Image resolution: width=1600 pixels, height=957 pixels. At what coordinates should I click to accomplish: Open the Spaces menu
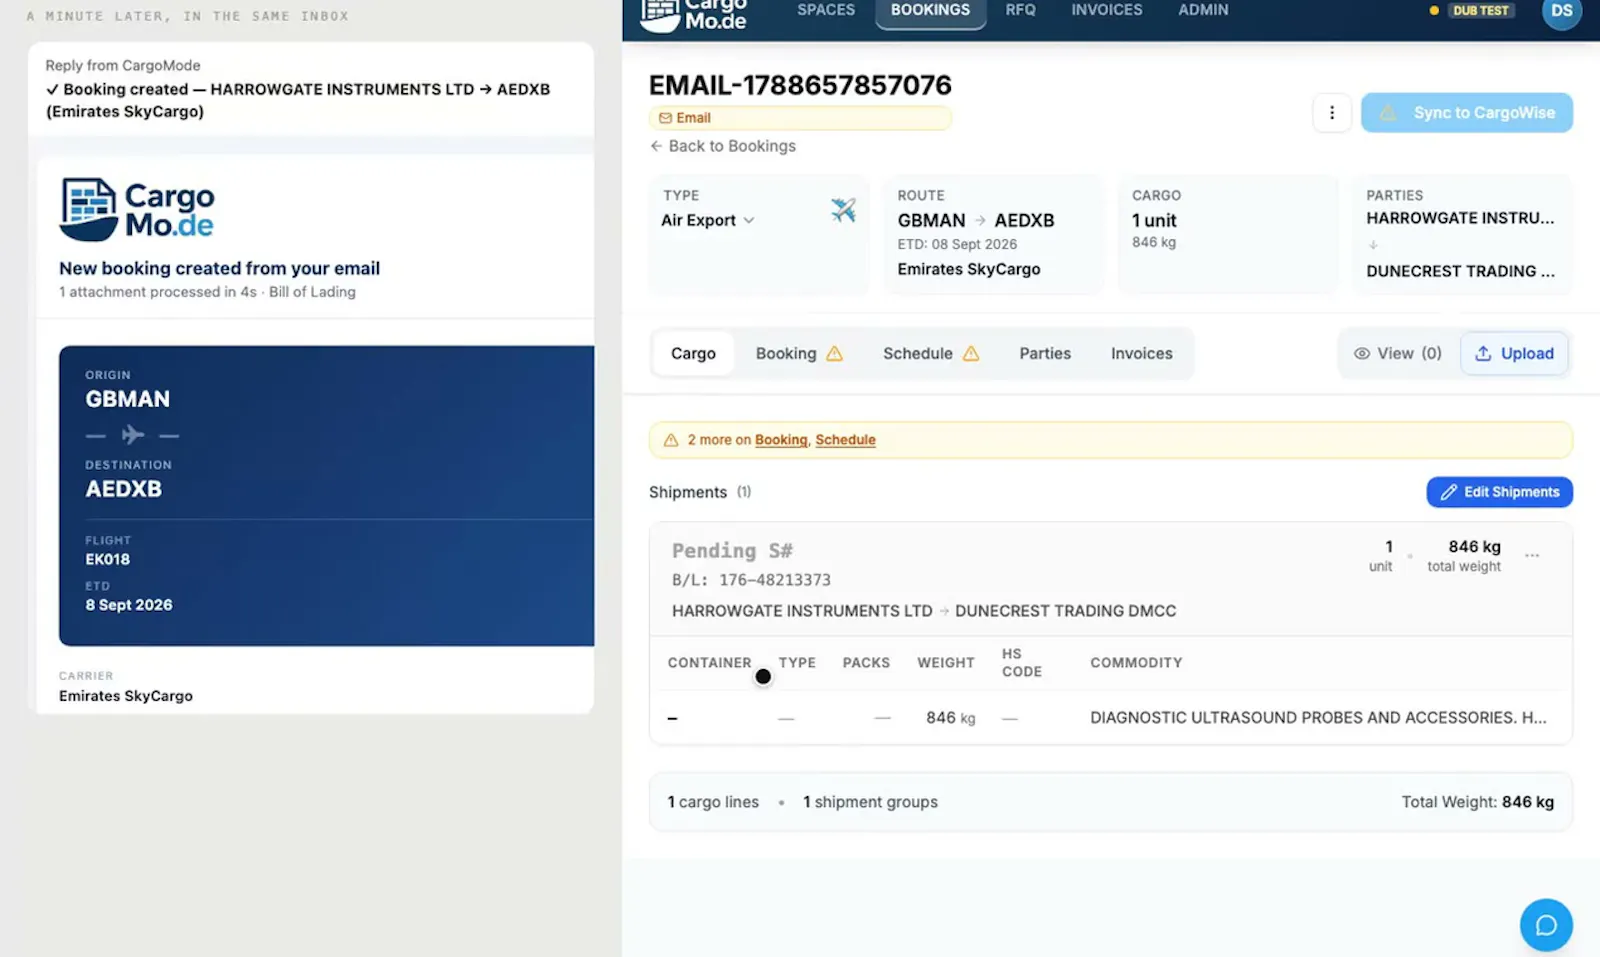pos(826,10)
